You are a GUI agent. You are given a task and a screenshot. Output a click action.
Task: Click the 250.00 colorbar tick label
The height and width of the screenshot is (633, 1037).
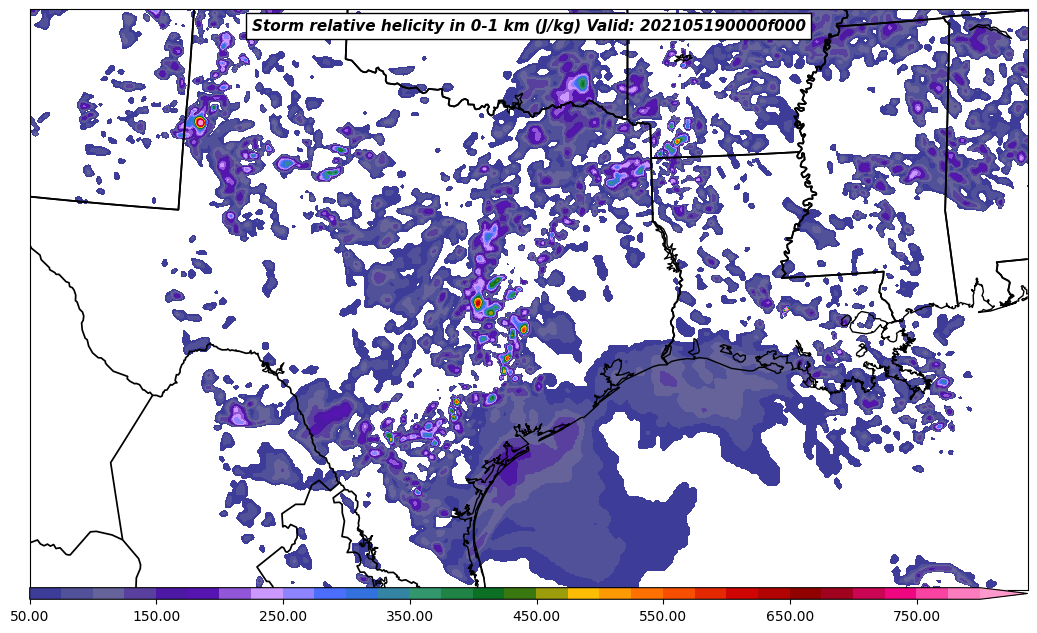click(283, 616)
